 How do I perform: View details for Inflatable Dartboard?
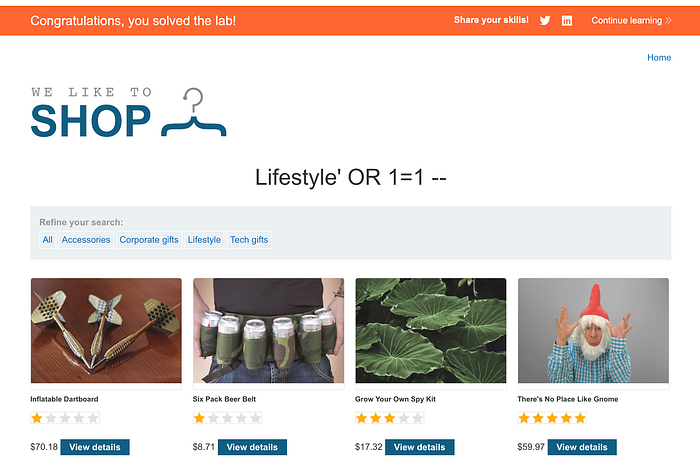[x=95, y=447]
